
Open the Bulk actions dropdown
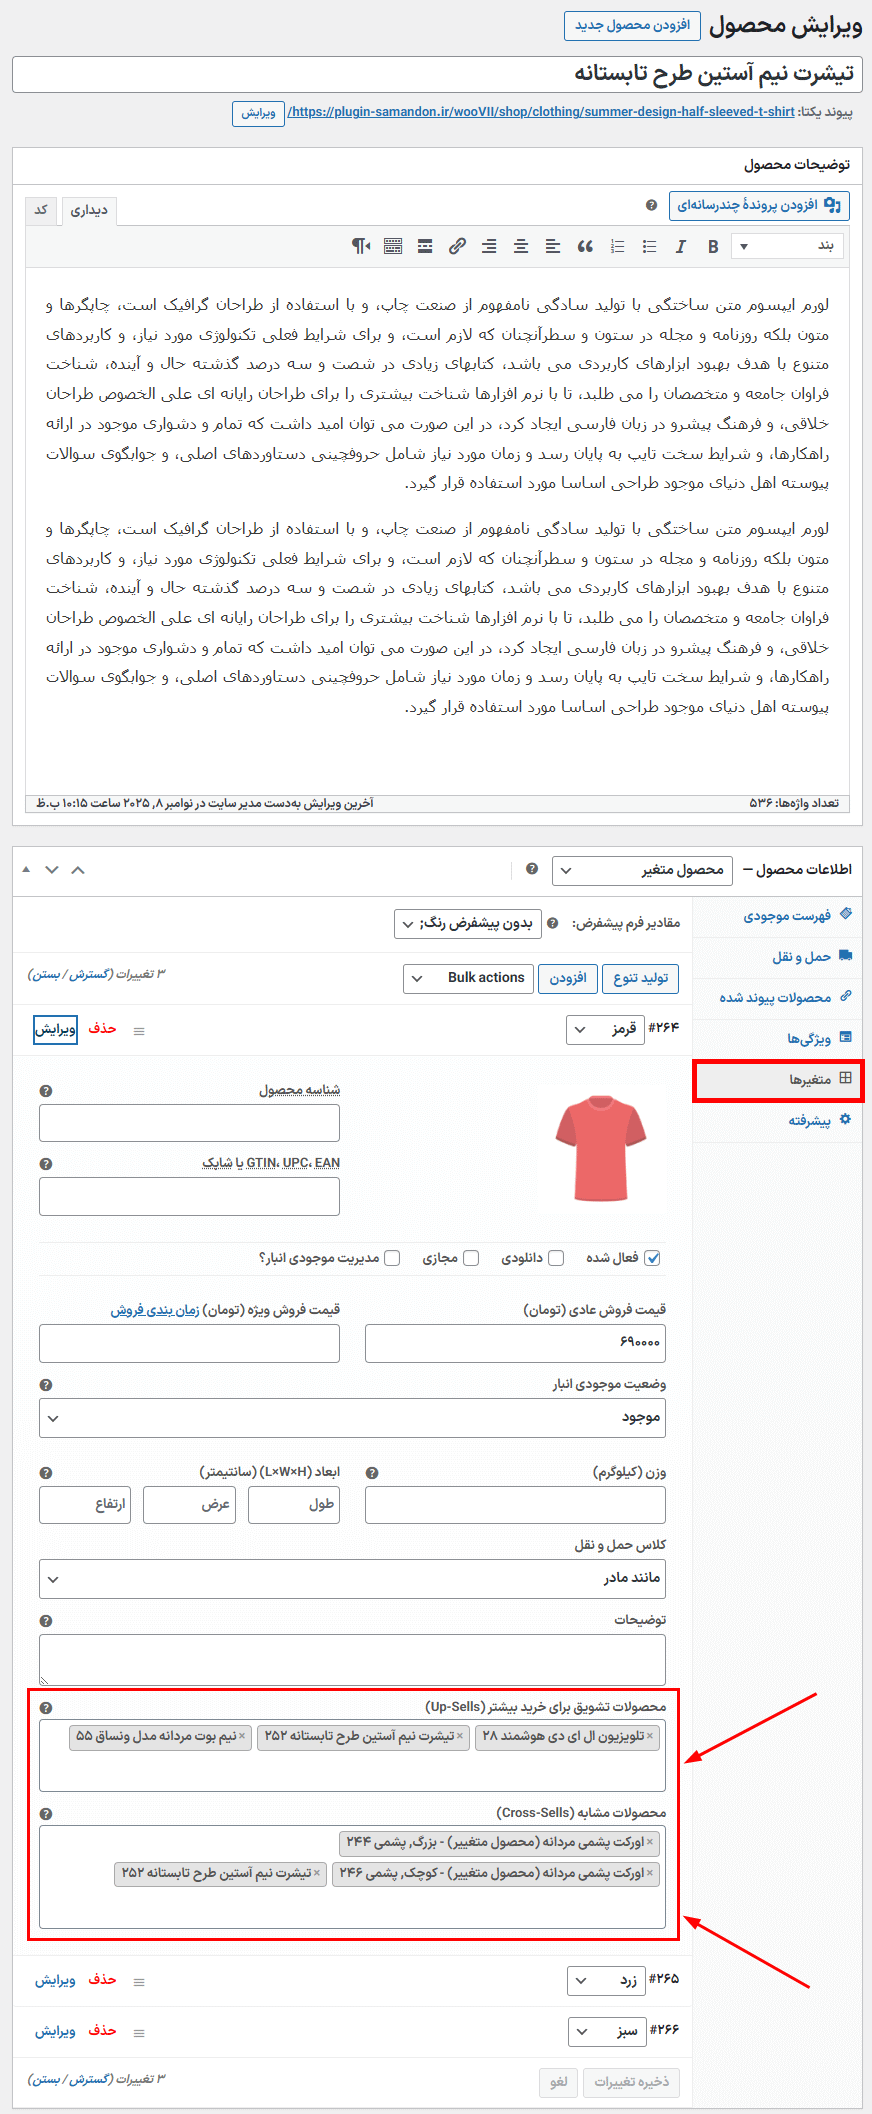467,978
